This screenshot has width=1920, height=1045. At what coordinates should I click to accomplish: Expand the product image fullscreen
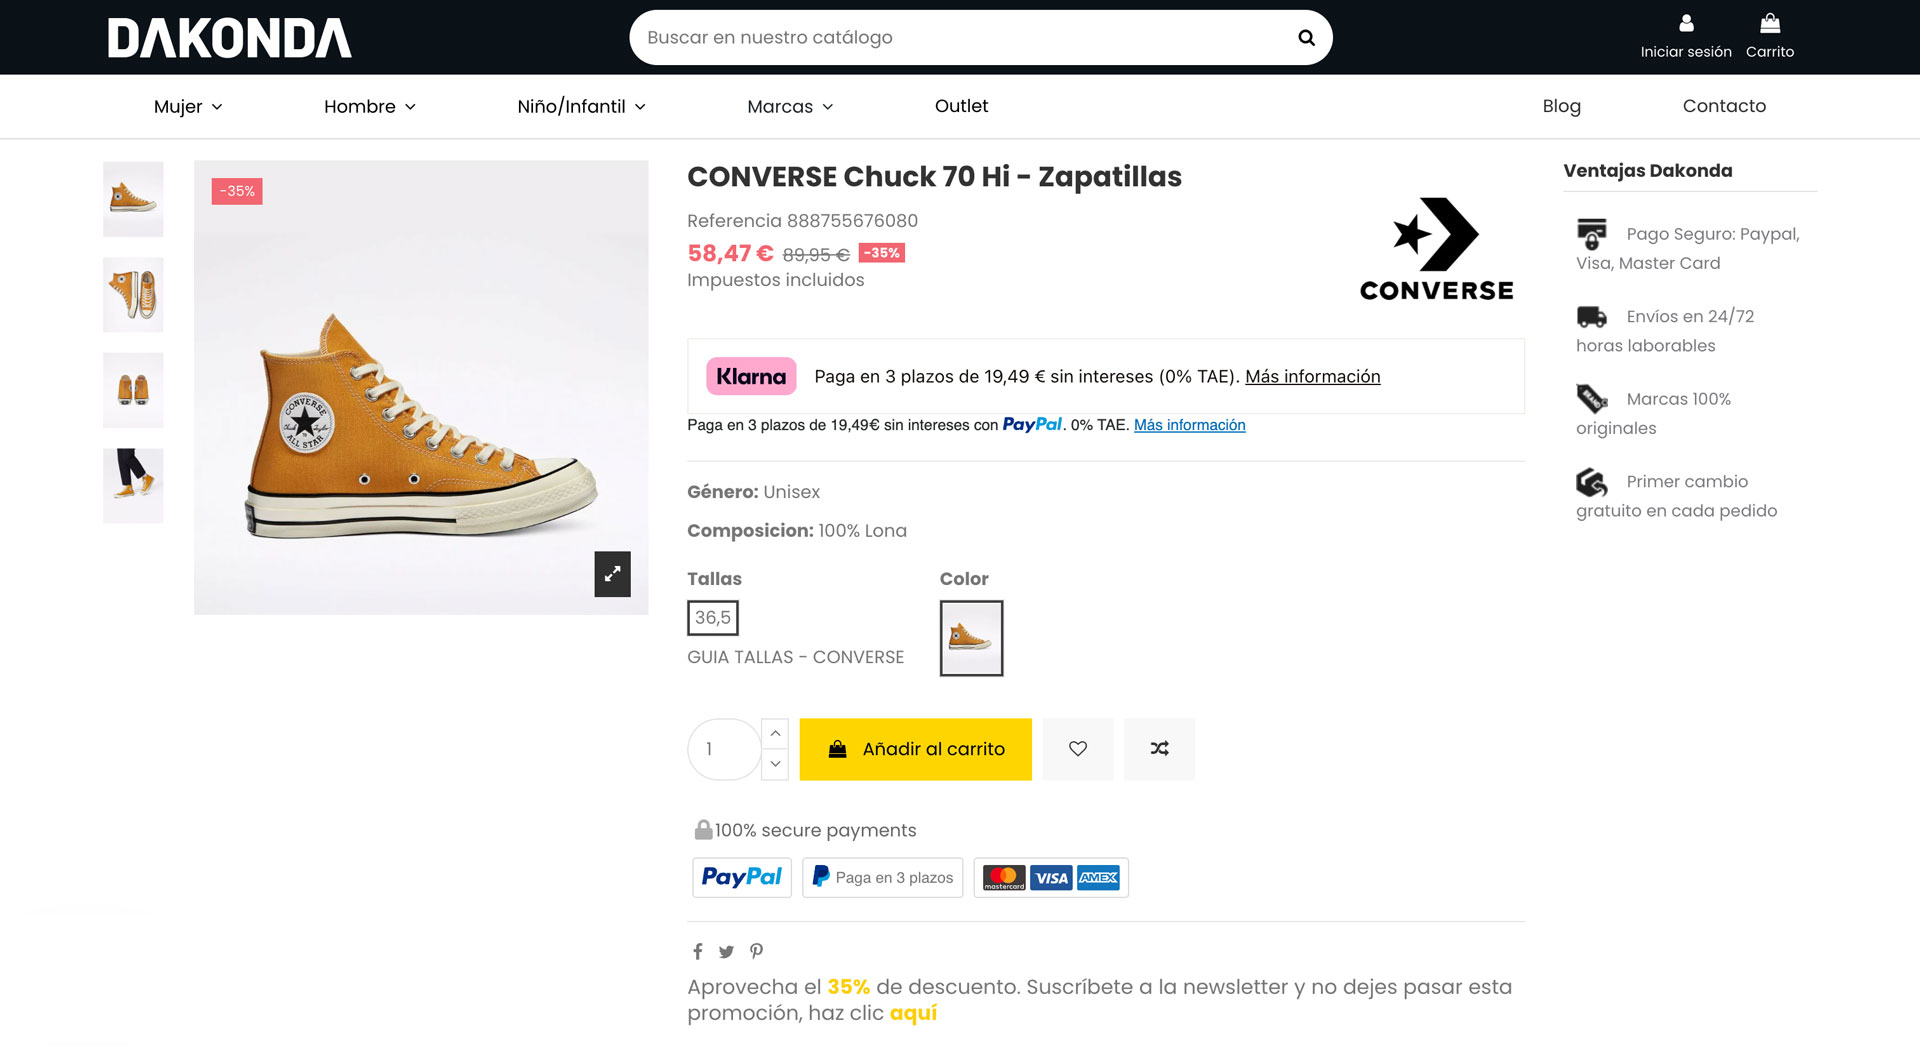(x=612, y=574)
